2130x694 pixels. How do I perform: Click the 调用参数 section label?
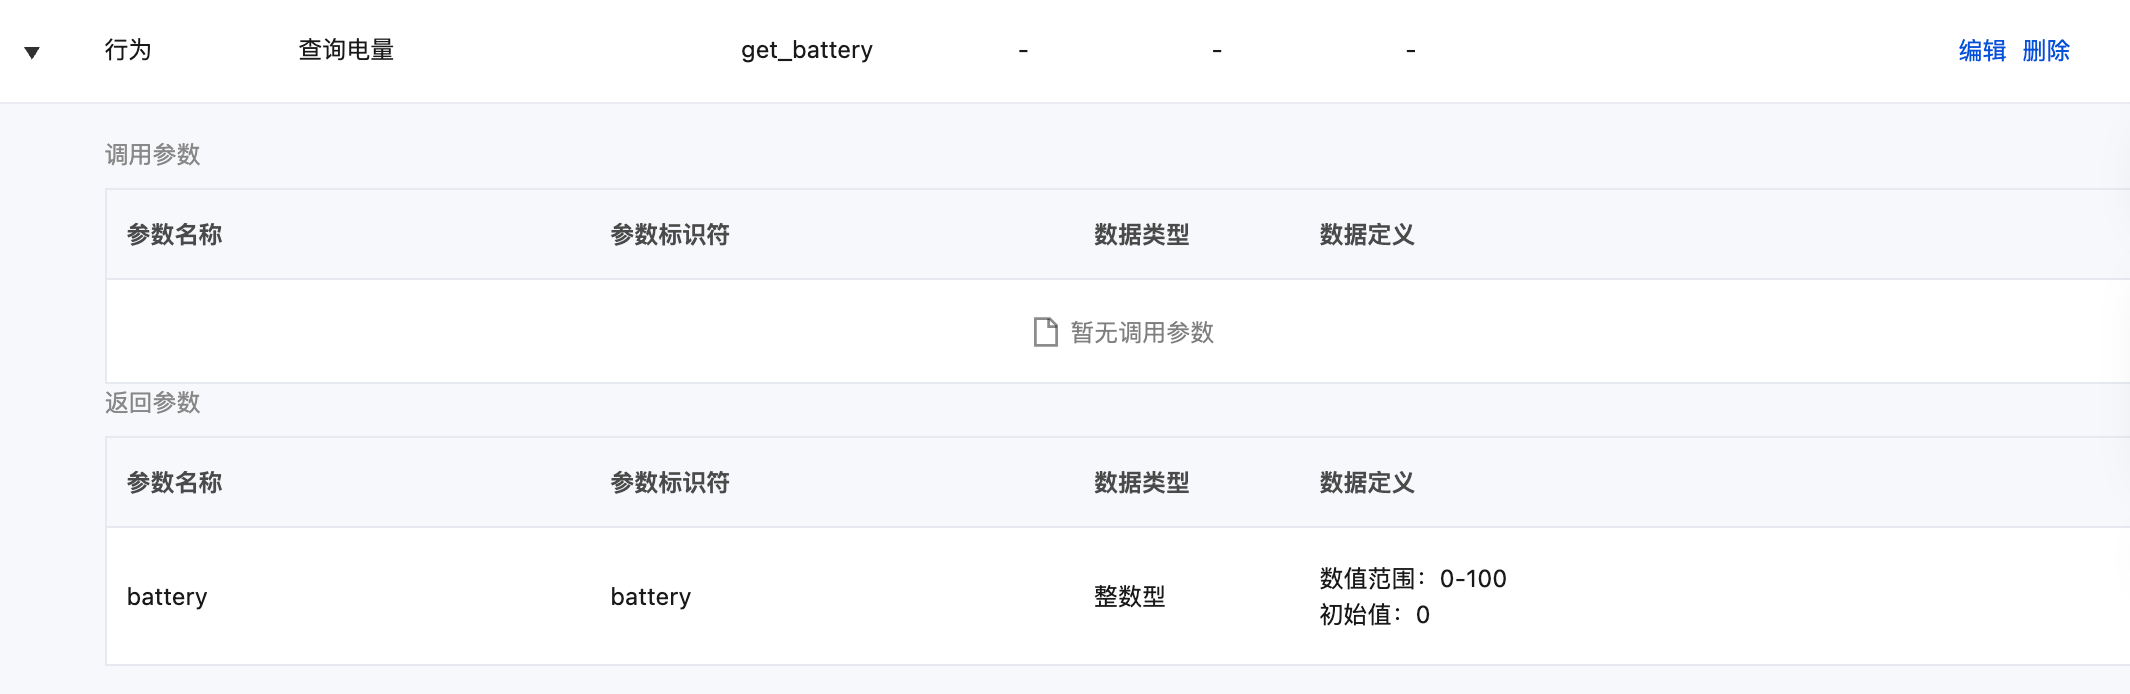click(x=152, y=155)
